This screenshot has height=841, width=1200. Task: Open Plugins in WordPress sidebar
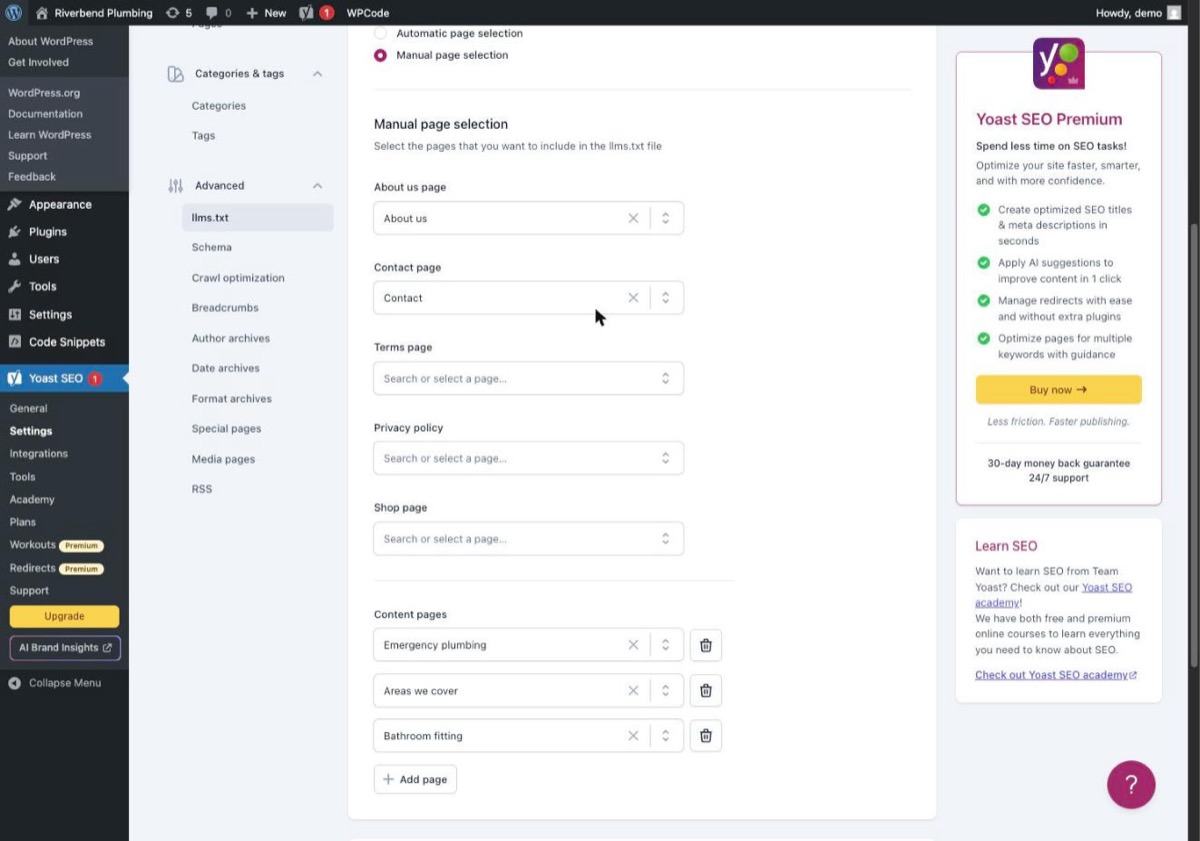48,232
